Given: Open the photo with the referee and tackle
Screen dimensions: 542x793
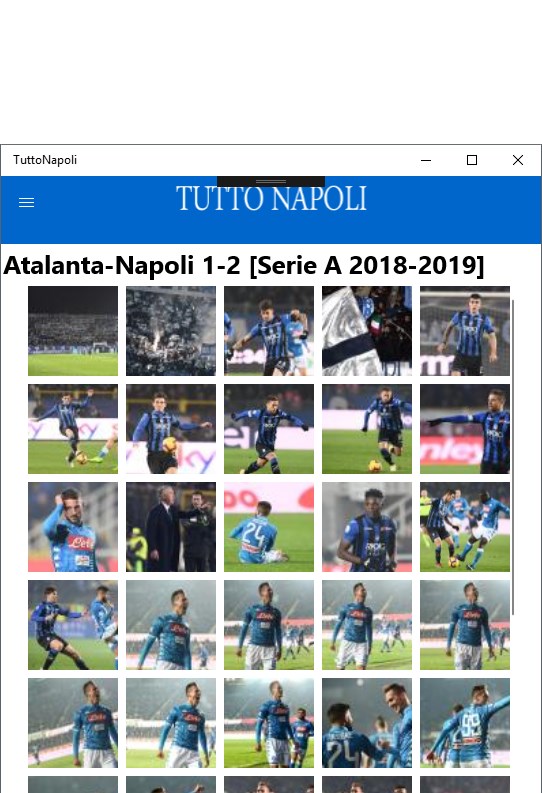Looking at the screenshot, I should 465,527.
